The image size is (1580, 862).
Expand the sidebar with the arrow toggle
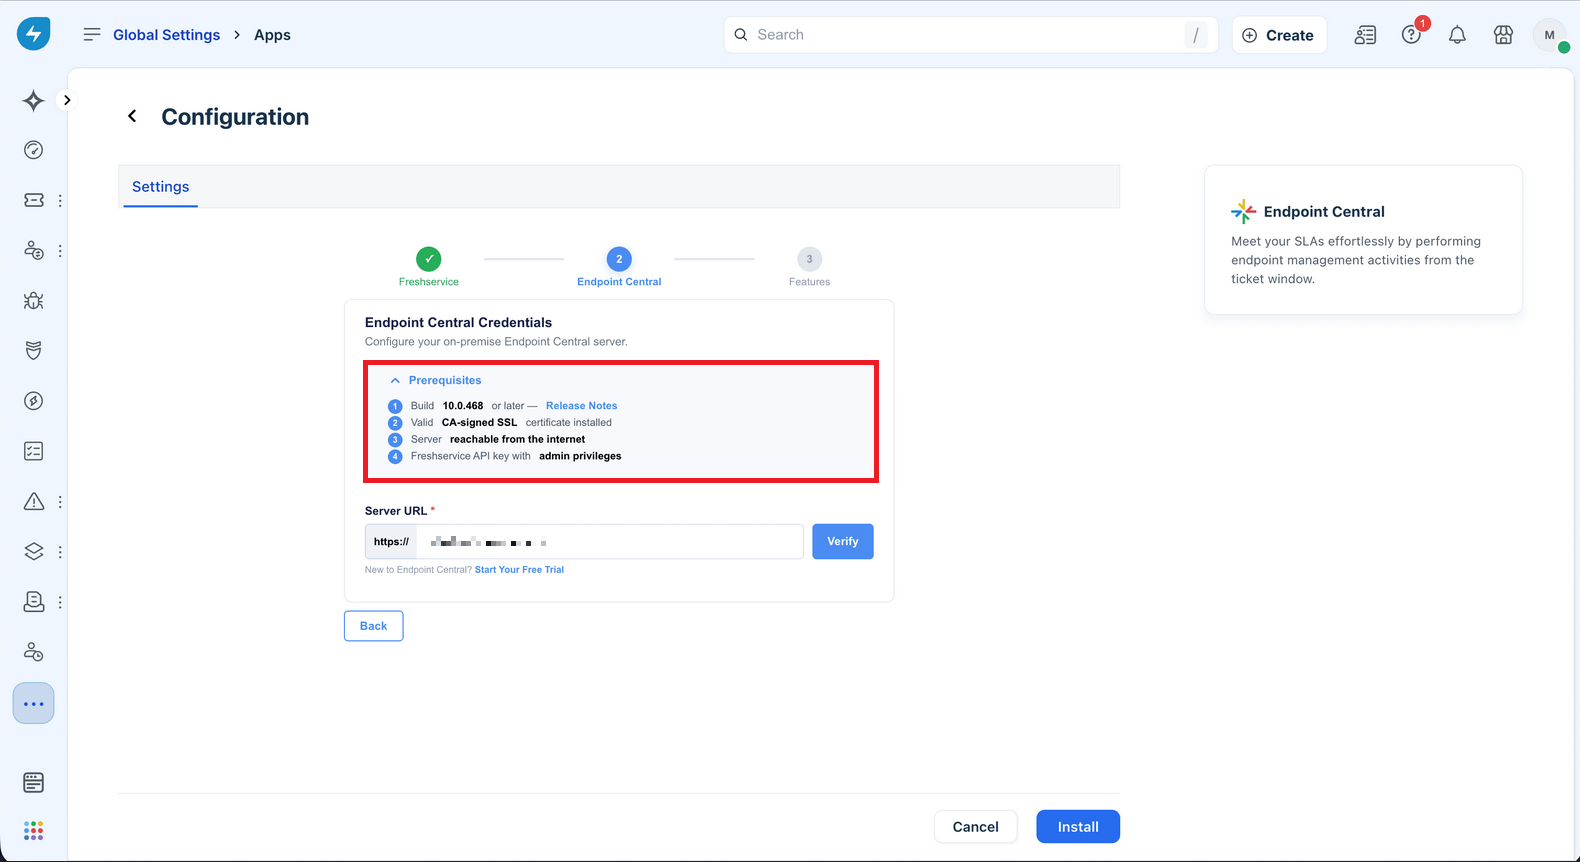(67, 100)
